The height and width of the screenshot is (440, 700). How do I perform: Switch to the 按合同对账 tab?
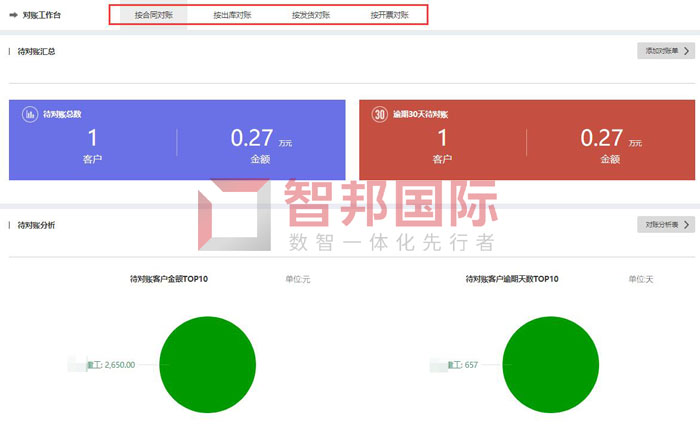coord(153,16)
